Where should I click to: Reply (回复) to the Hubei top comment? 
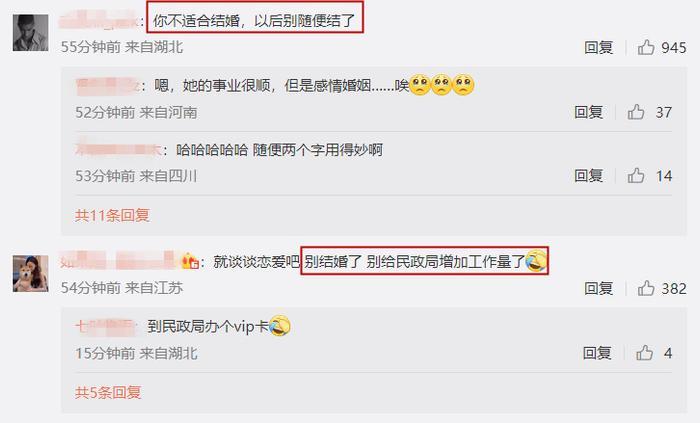[x=599, y=47]
